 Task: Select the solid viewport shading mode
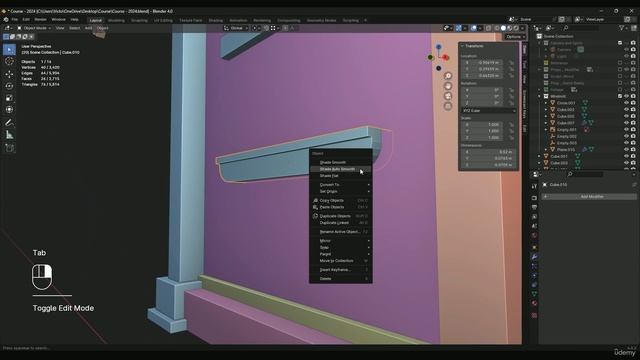(503, 28)
